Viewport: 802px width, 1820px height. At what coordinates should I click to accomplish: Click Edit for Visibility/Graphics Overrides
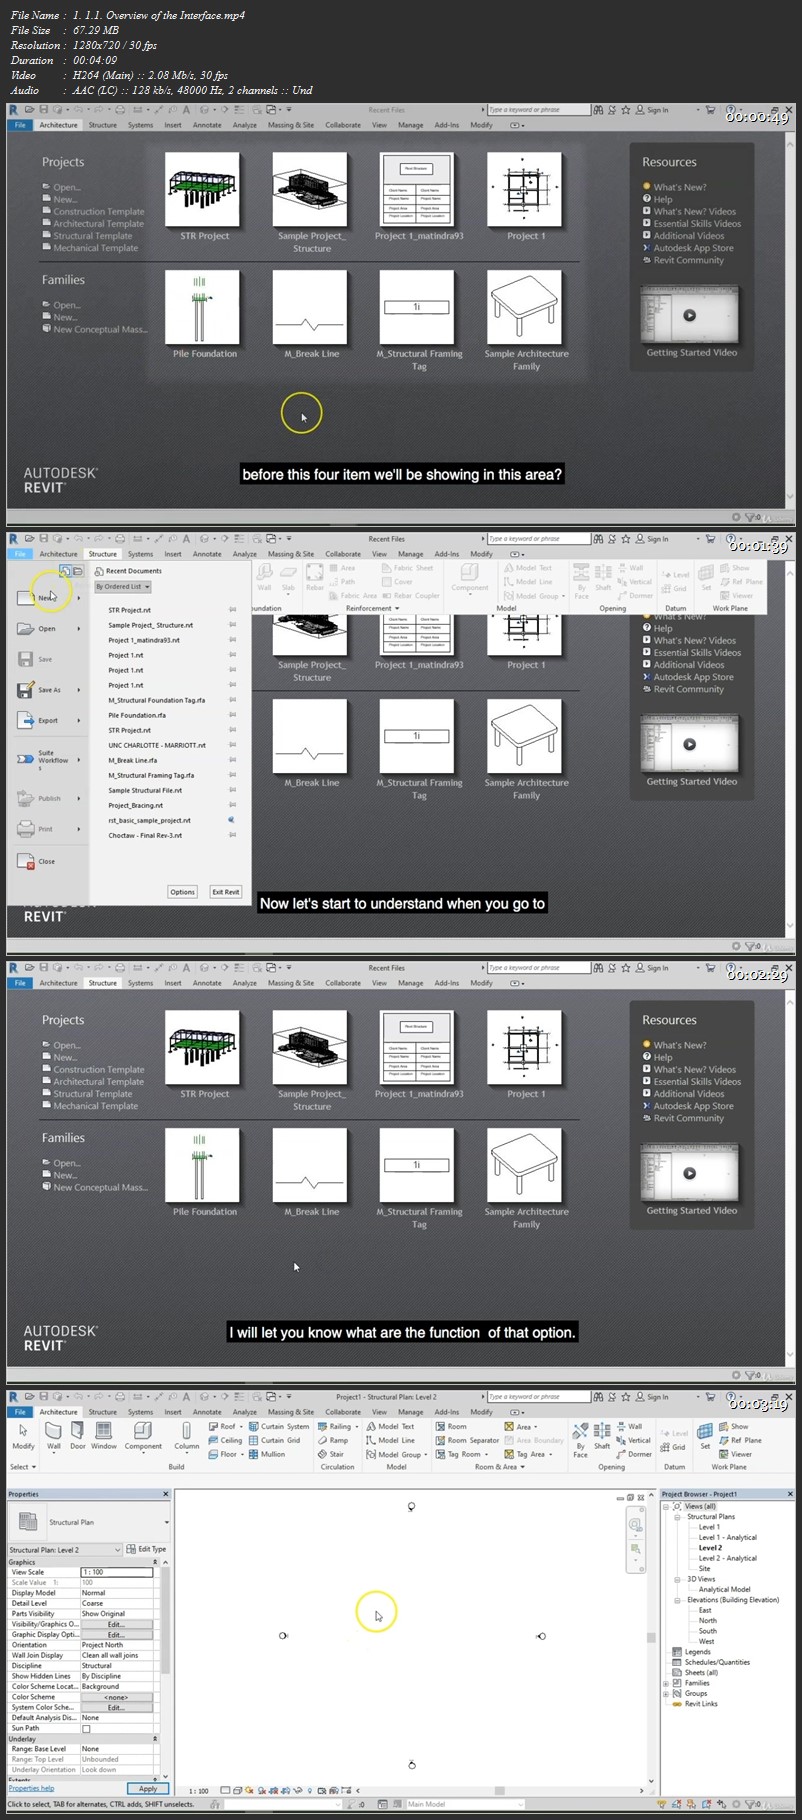pyautogui.click(x=116, y=1625)
